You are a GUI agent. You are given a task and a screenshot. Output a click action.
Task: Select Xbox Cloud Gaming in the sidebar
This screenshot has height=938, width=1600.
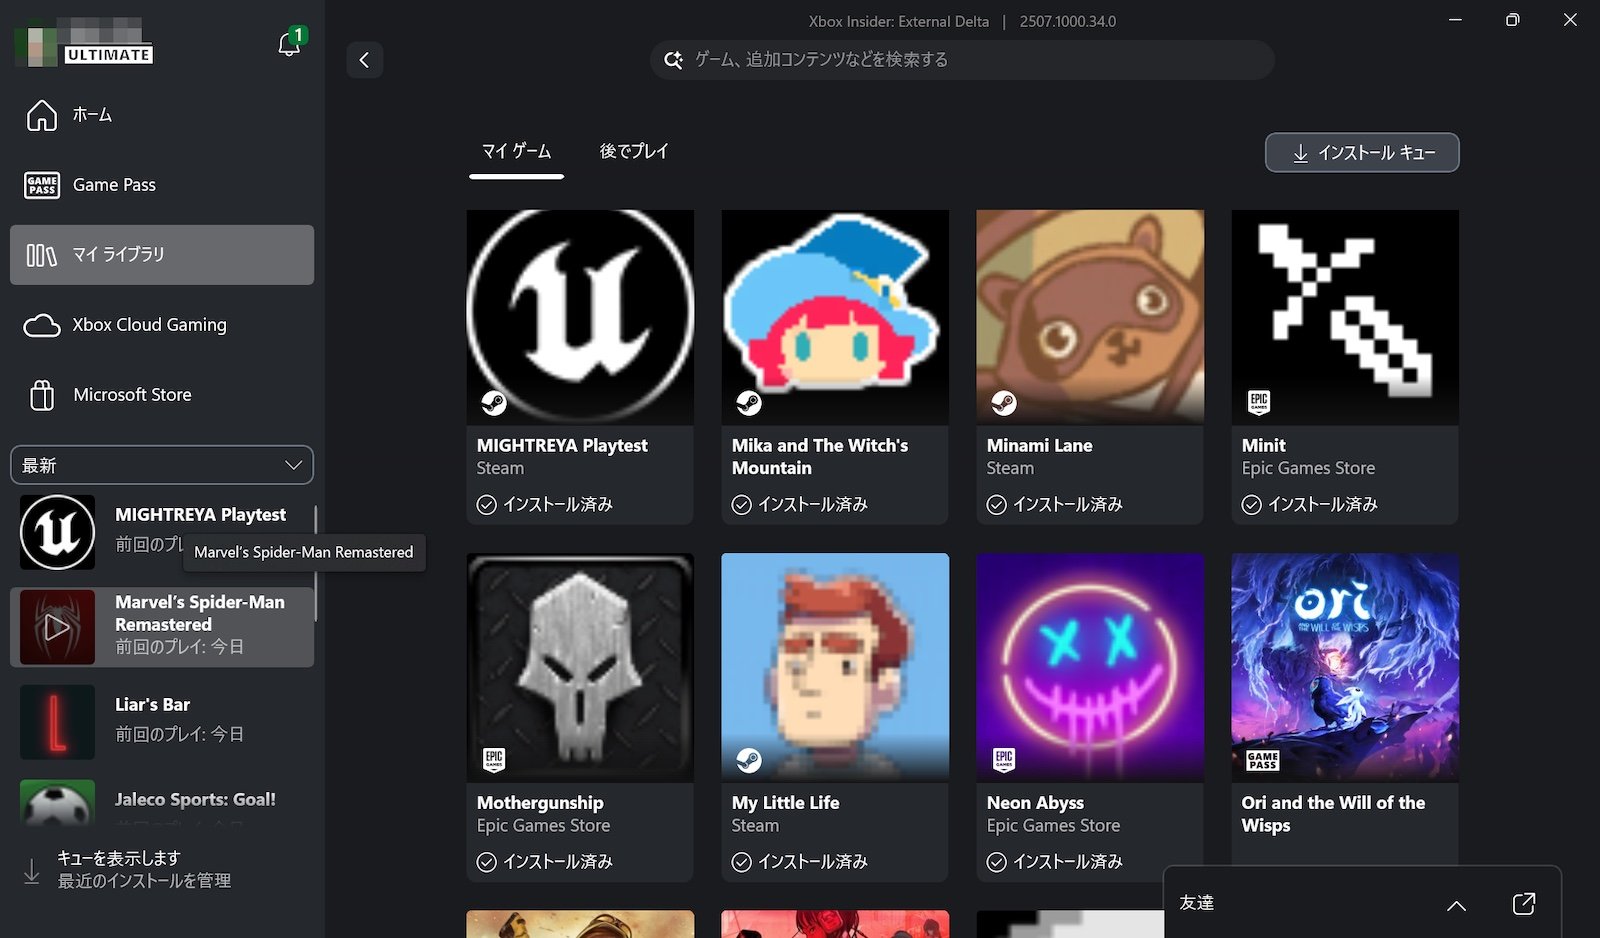tap(162, 325)
